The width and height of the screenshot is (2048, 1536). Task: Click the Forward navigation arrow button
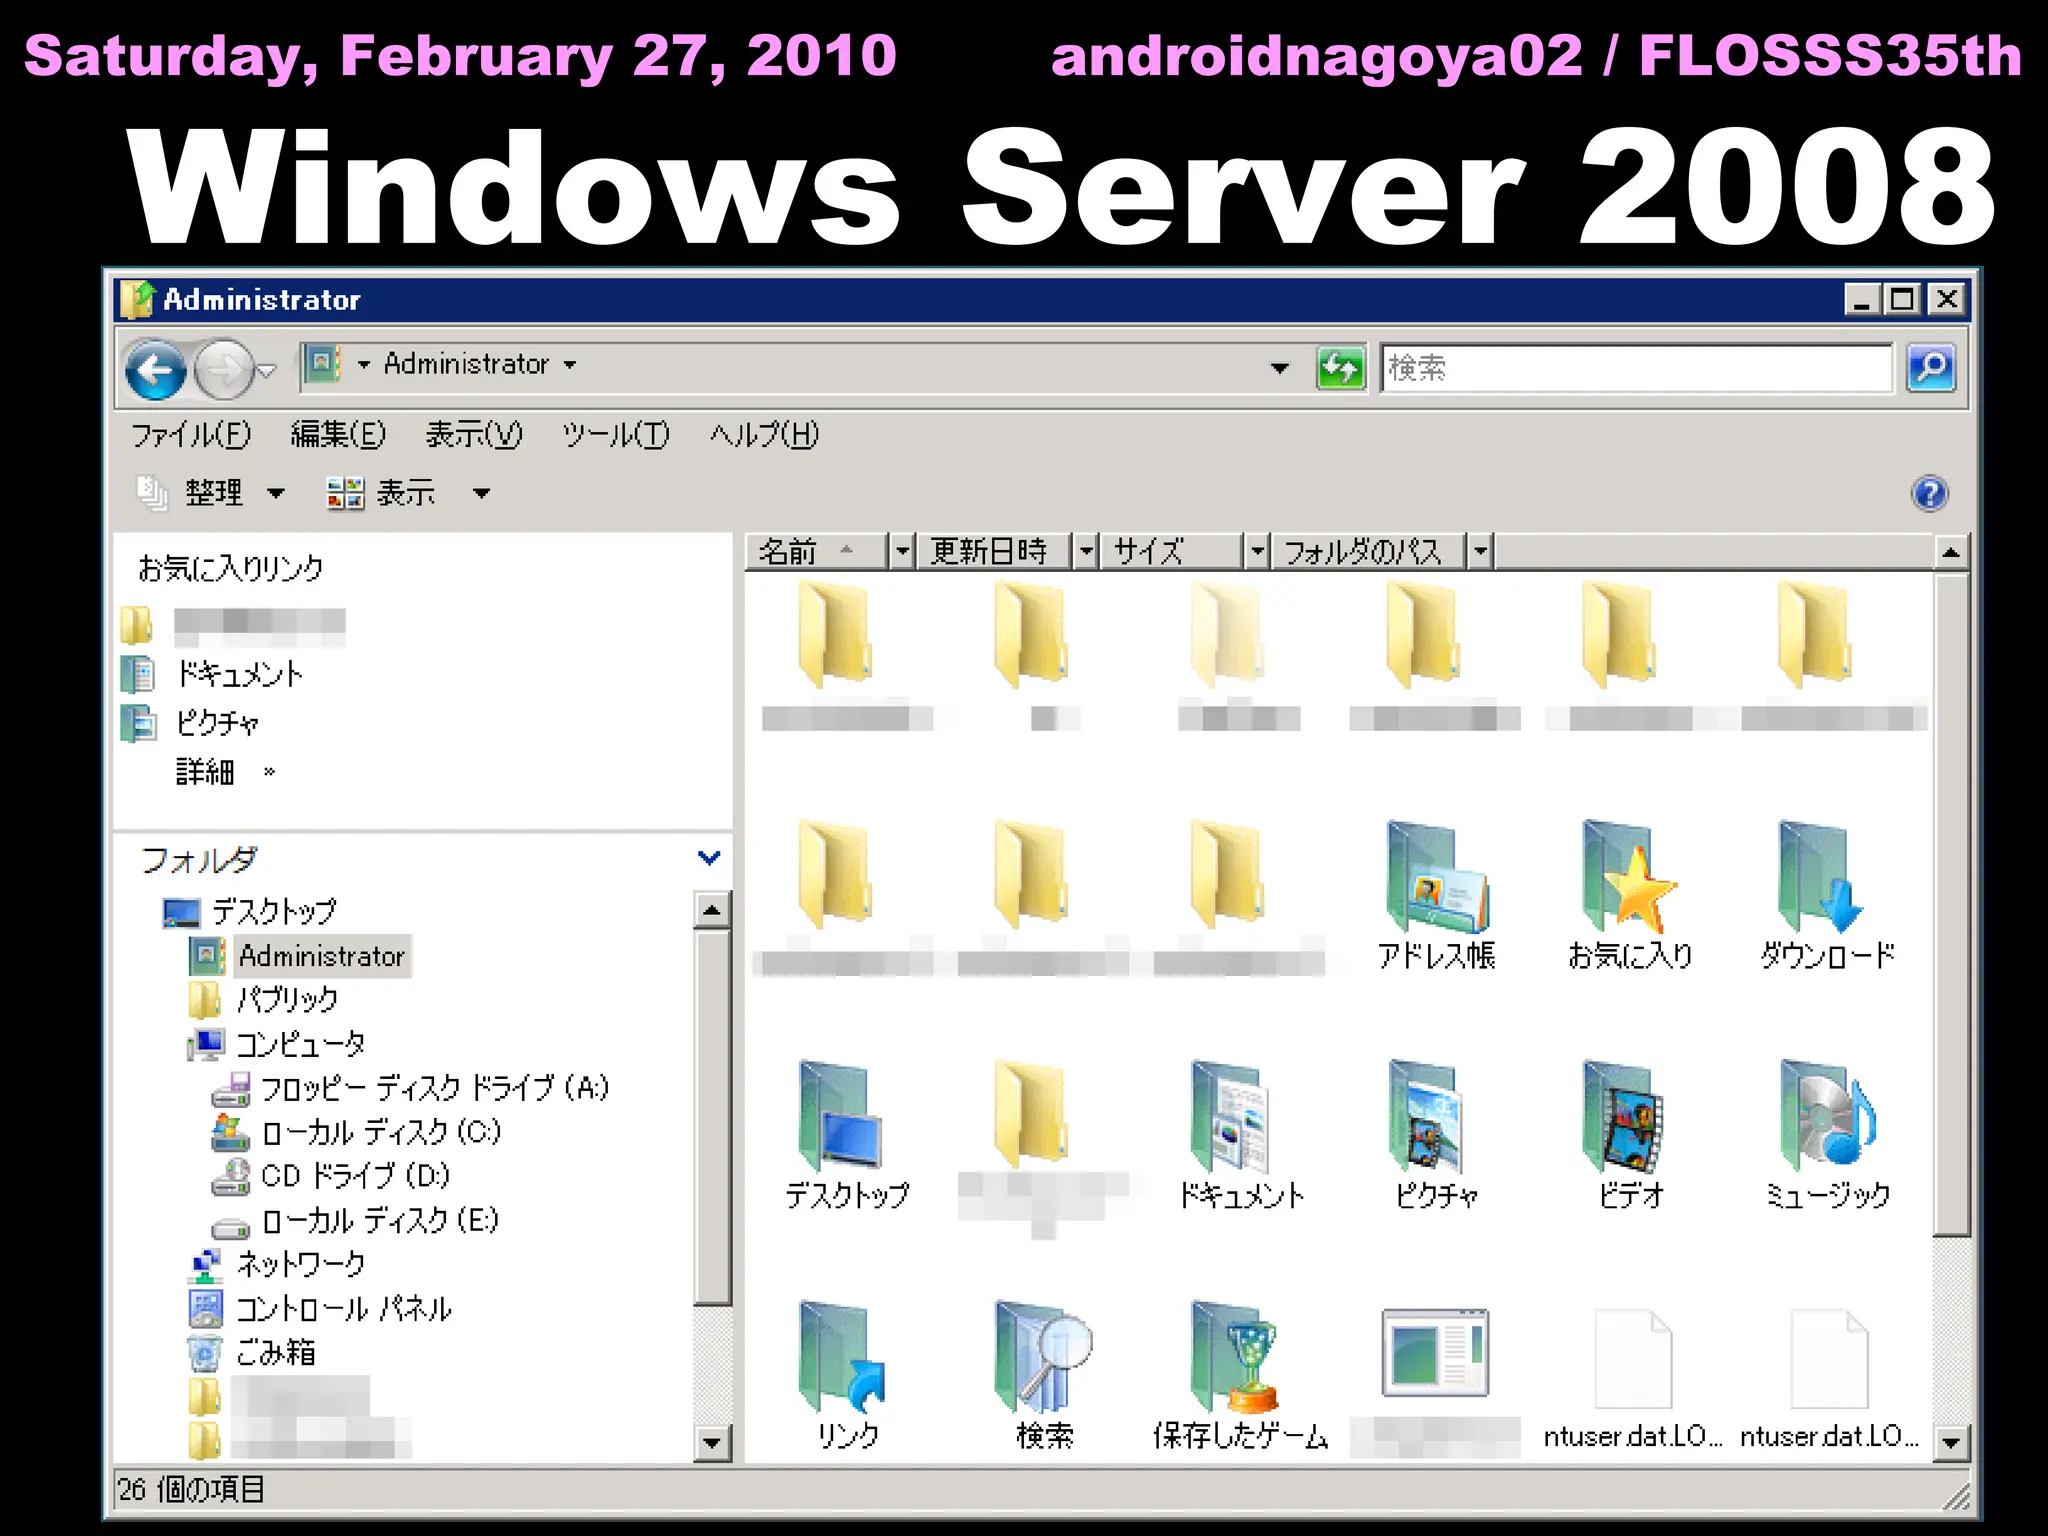point(222,369)
